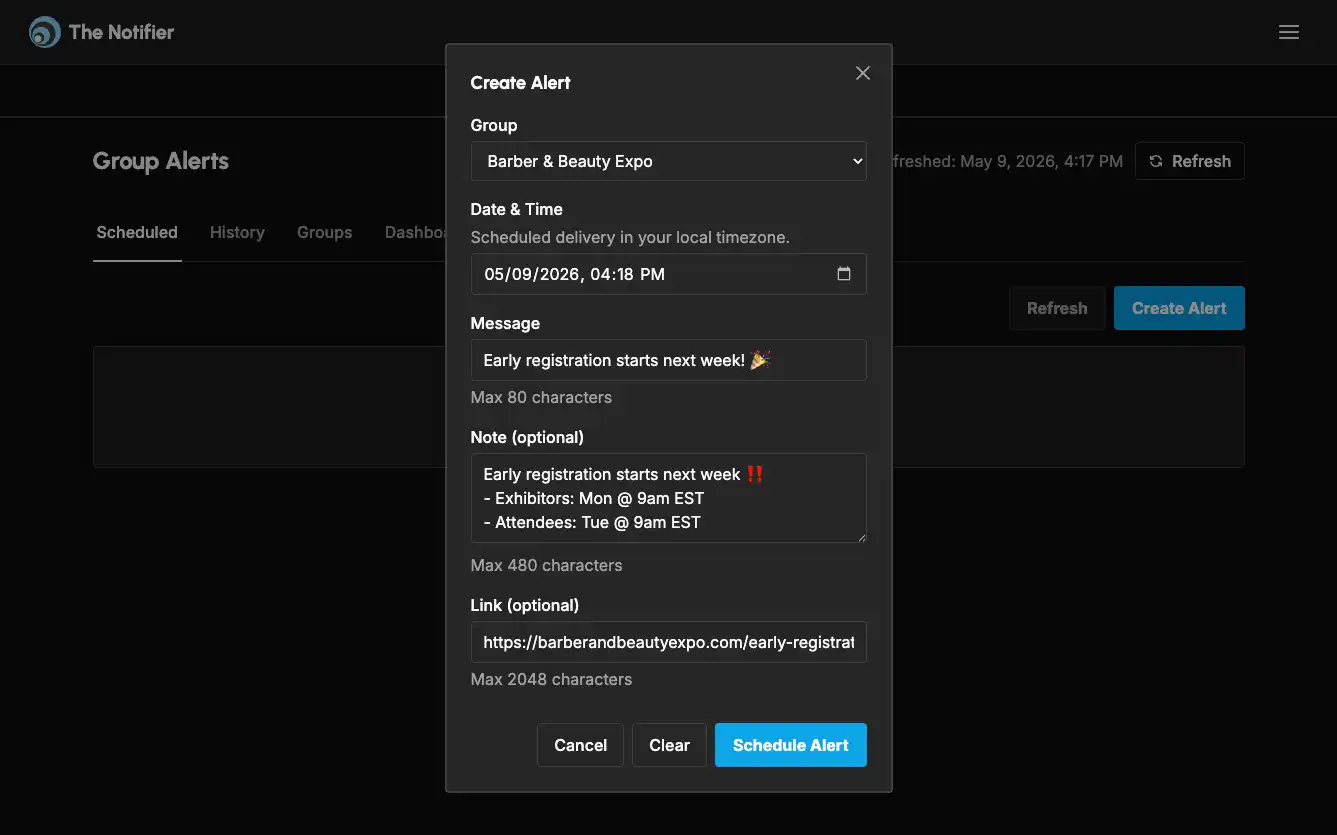Screen dimensions: 1337x835
Task: Click the Refresh button beside Create Alert
Action: pos(1056,308)
